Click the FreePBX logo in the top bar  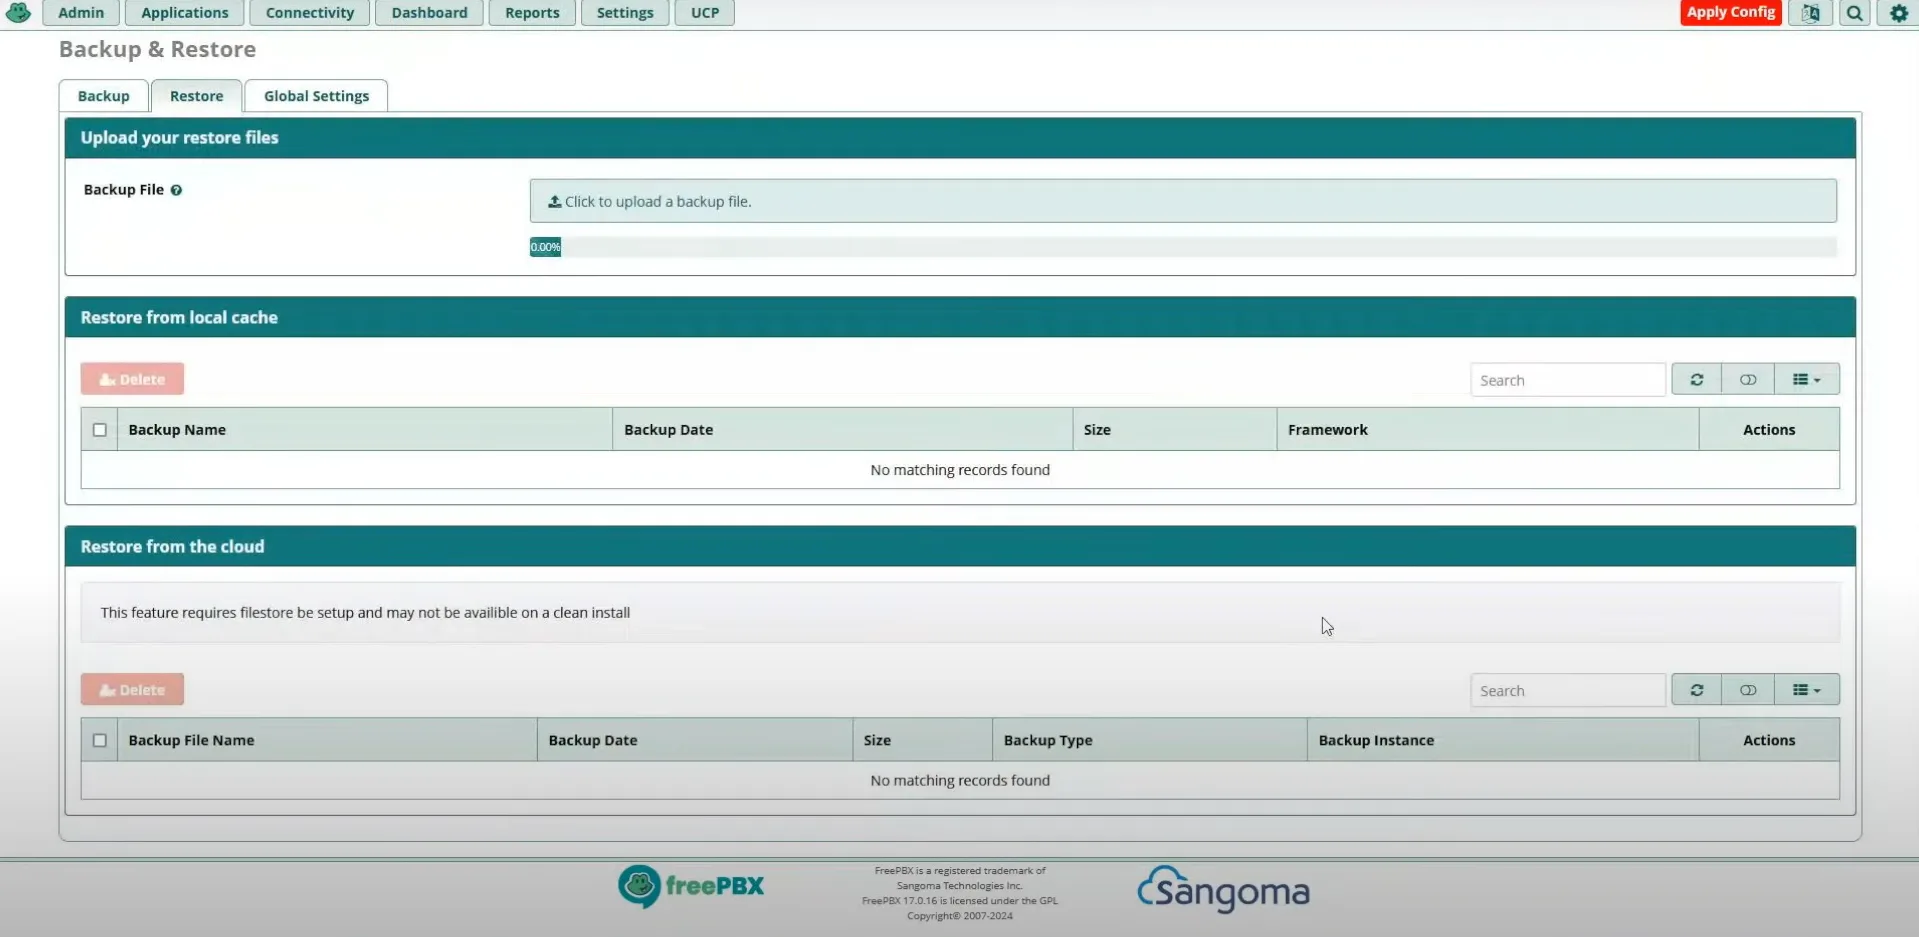click(x=17, y=13)
